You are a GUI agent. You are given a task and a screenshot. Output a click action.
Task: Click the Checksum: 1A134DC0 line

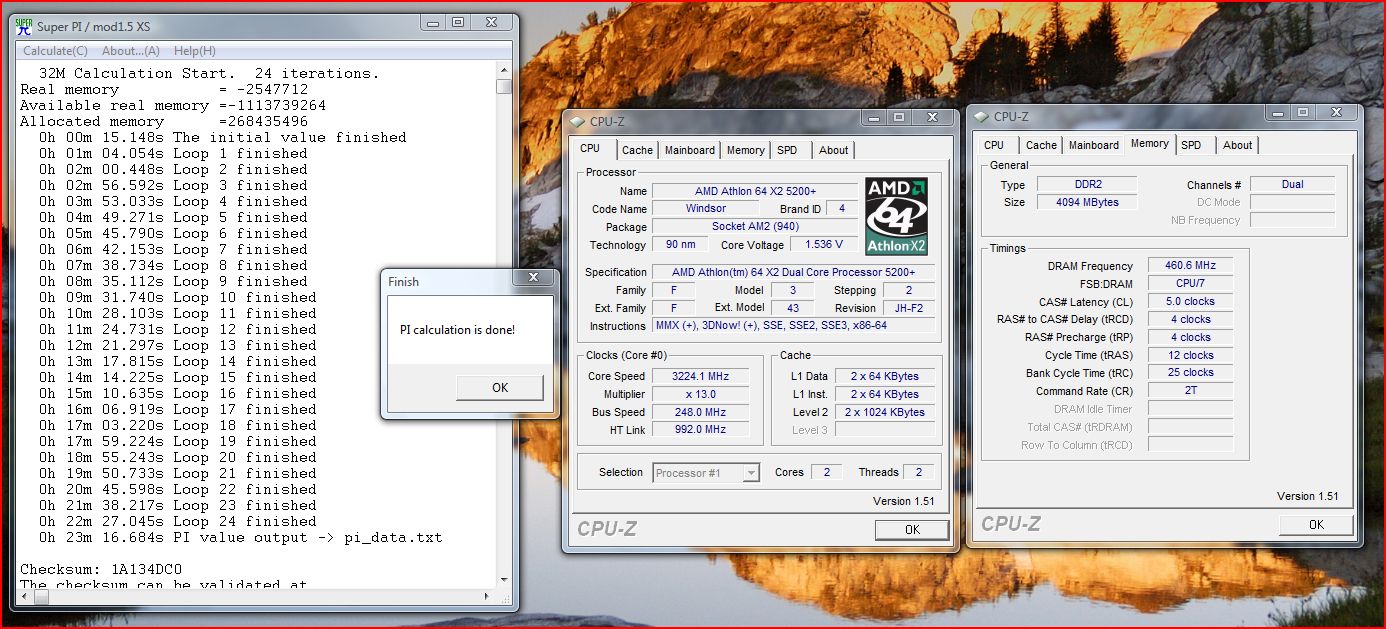[x=100, y=569]
